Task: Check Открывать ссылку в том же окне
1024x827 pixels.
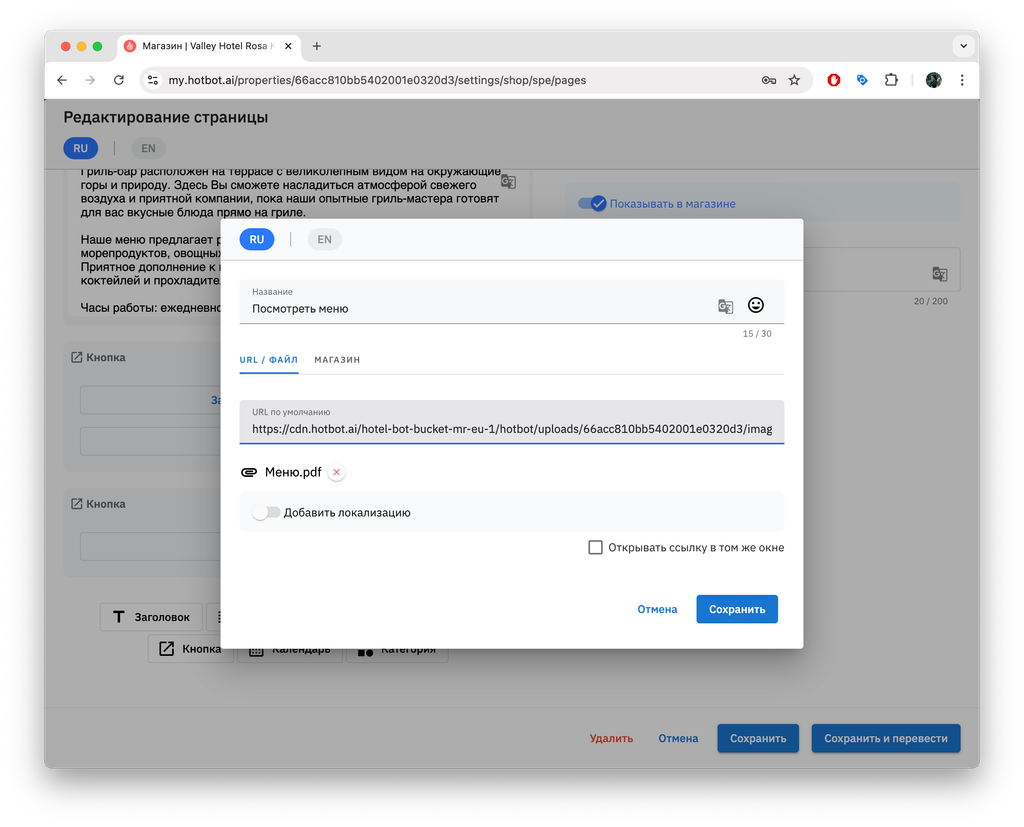Action: point(595,547)
